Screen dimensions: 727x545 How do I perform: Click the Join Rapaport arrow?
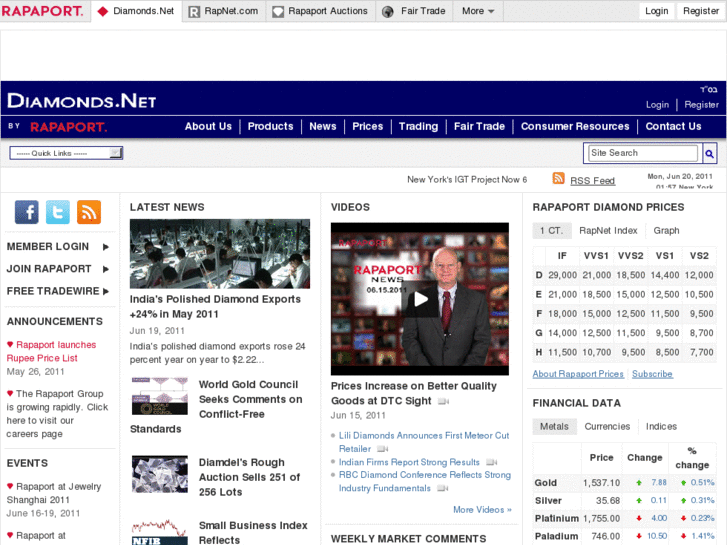[x=106, y=269]
